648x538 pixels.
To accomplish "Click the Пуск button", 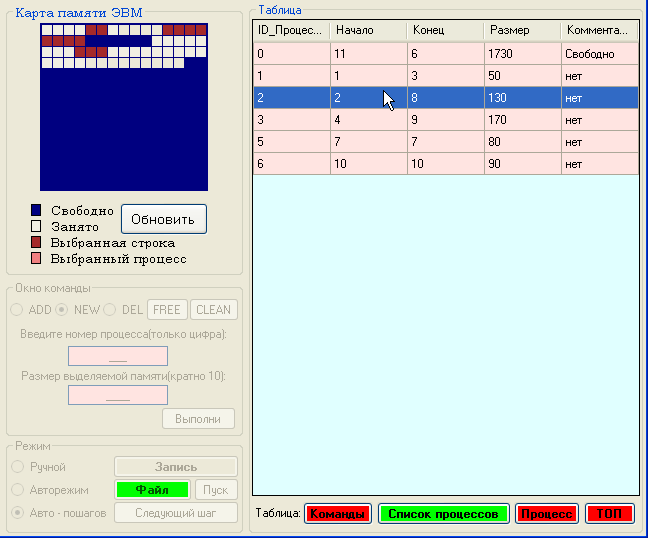I will tap(216, 490).
